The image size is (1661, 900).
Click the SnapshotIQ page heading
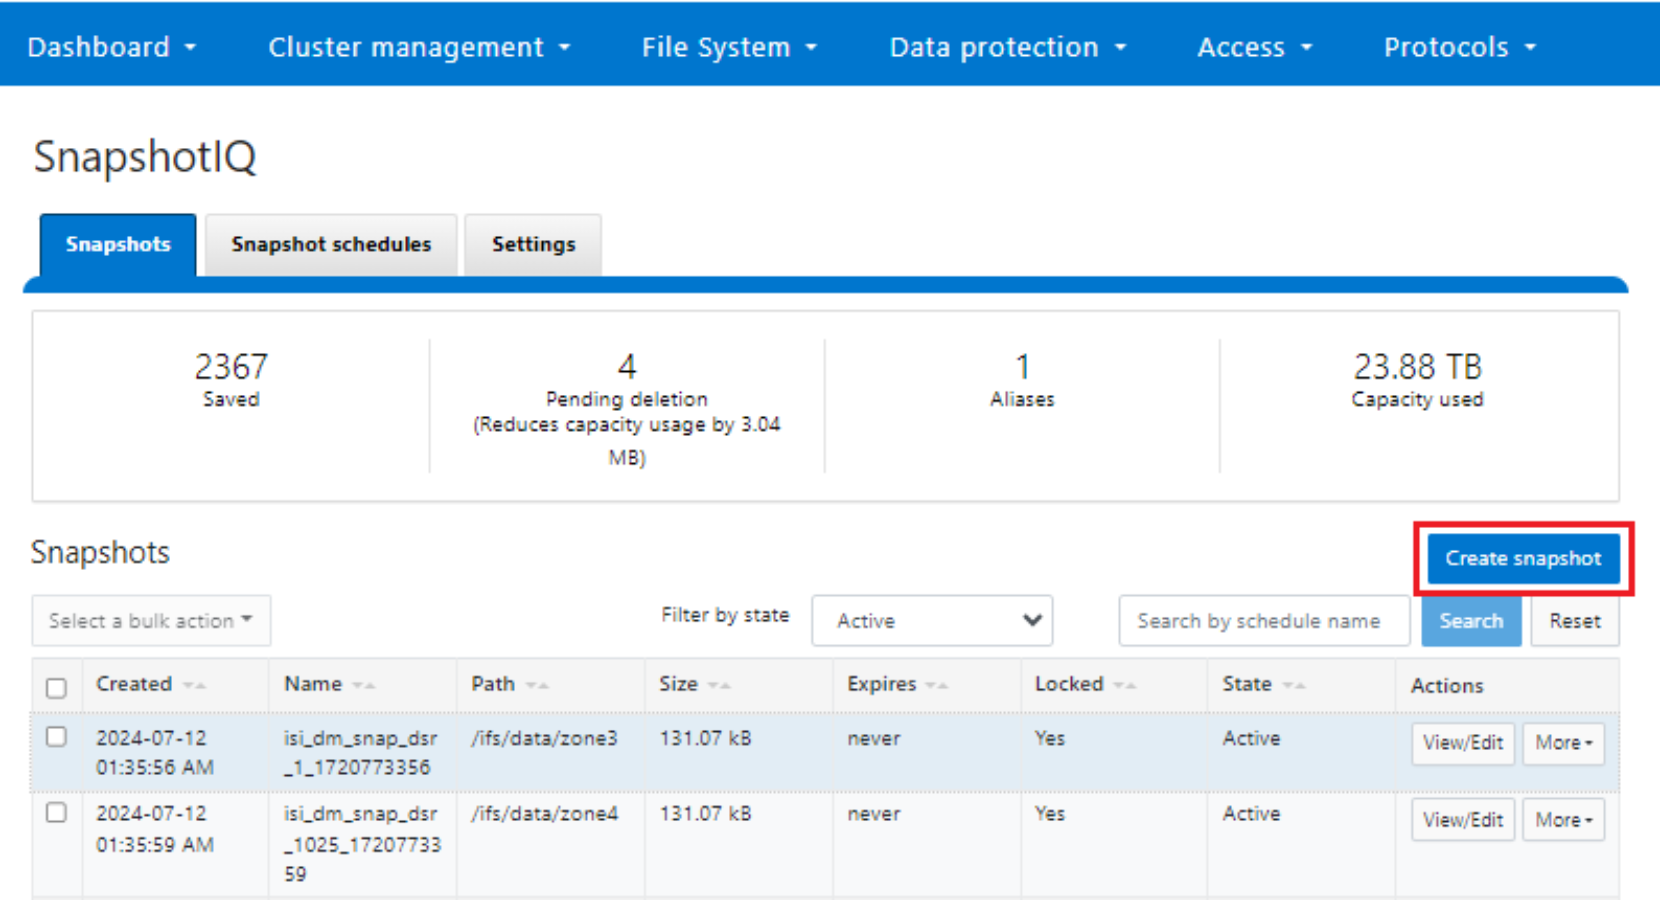145,157
